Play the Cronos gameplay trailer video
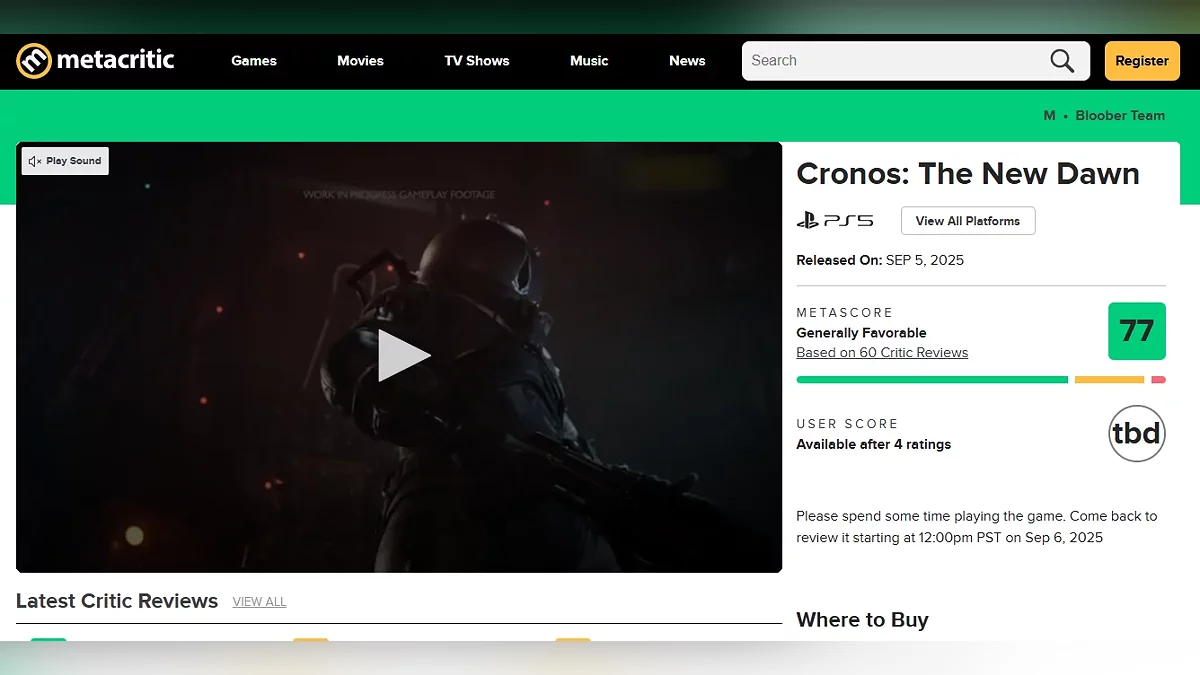Viewport: 1200px width, 675px height. pos(404,356)
